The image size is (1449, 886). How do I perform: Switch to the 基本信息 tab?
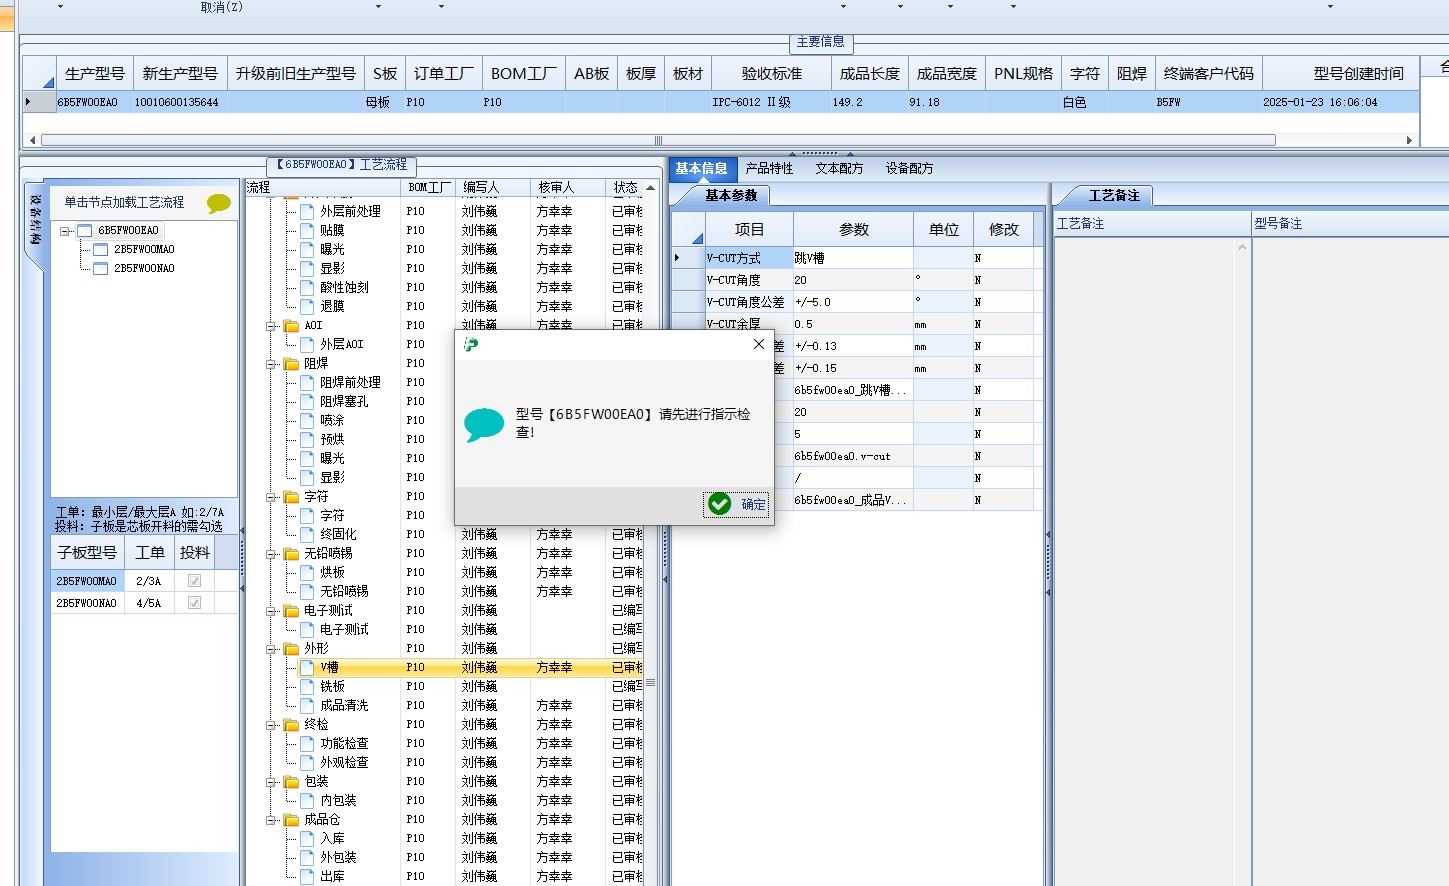[701, 169]
